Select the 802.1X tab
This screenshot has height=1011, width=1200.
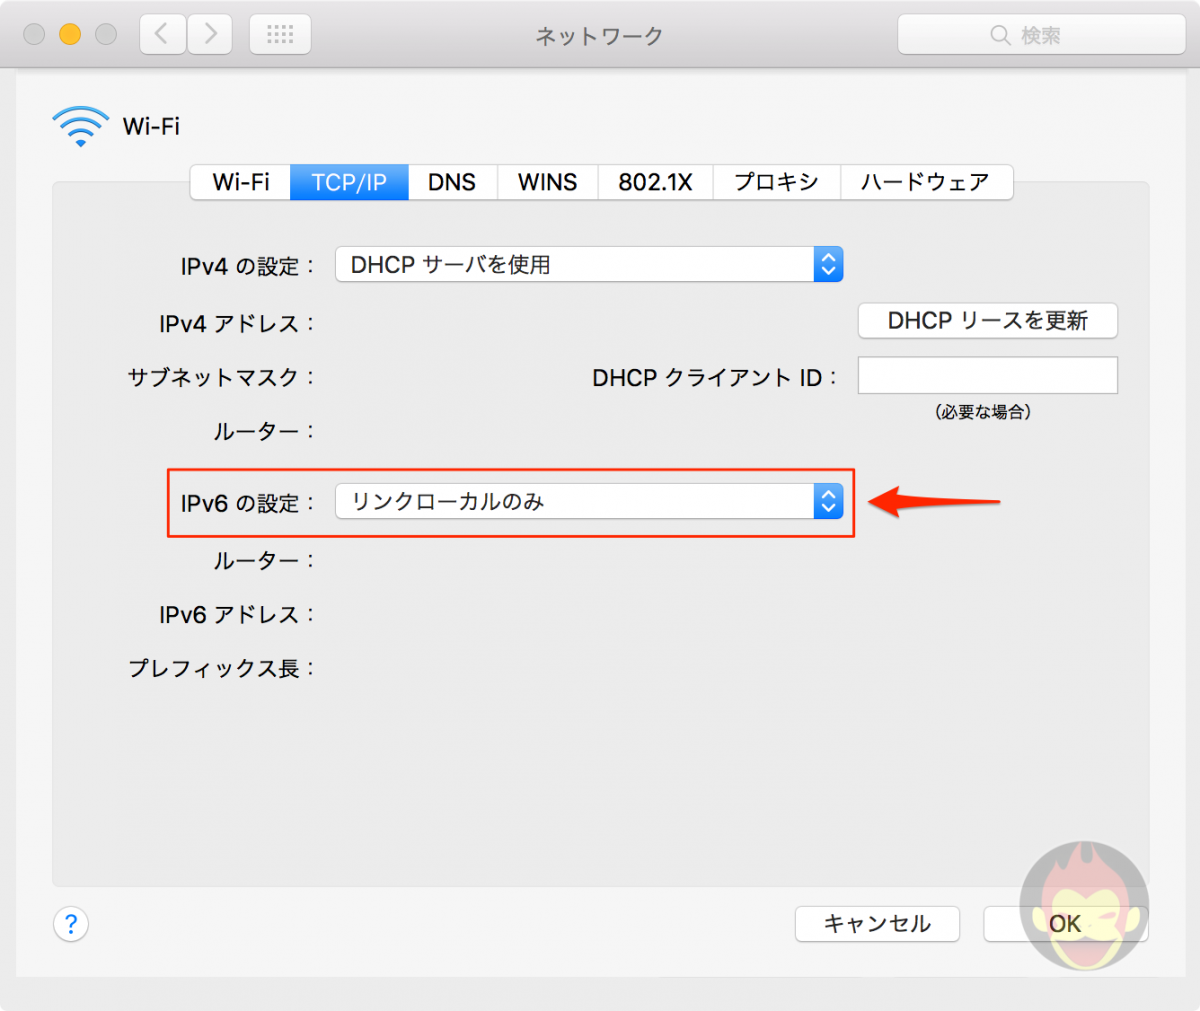[x=655, y=182]
